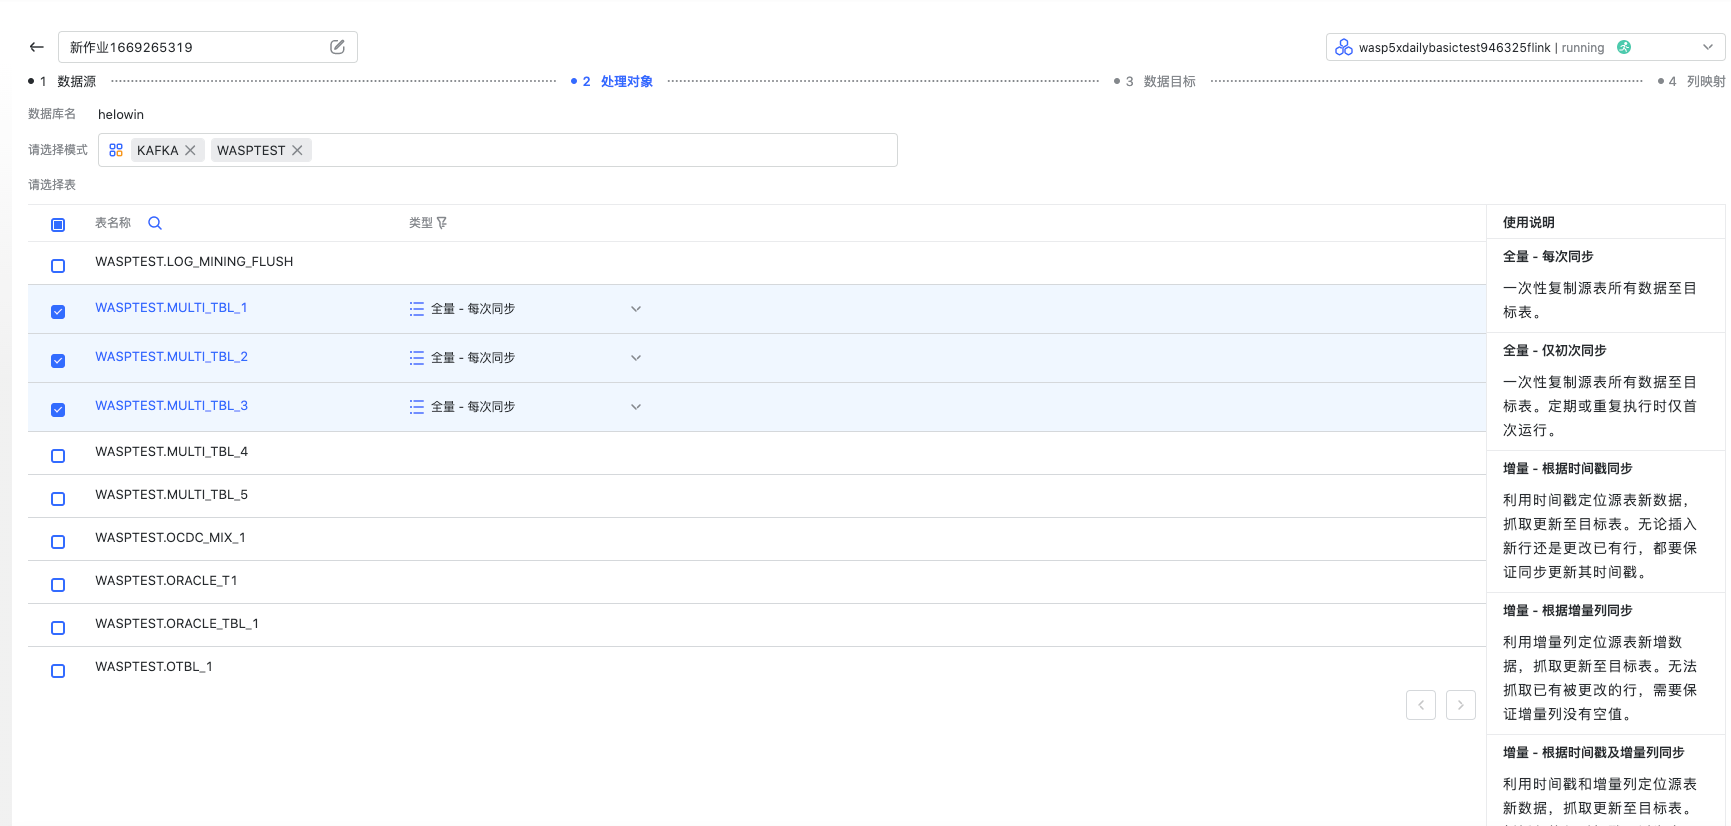
Task: Click 使用说明 panel title
Action: click(x=1529, y=223)
